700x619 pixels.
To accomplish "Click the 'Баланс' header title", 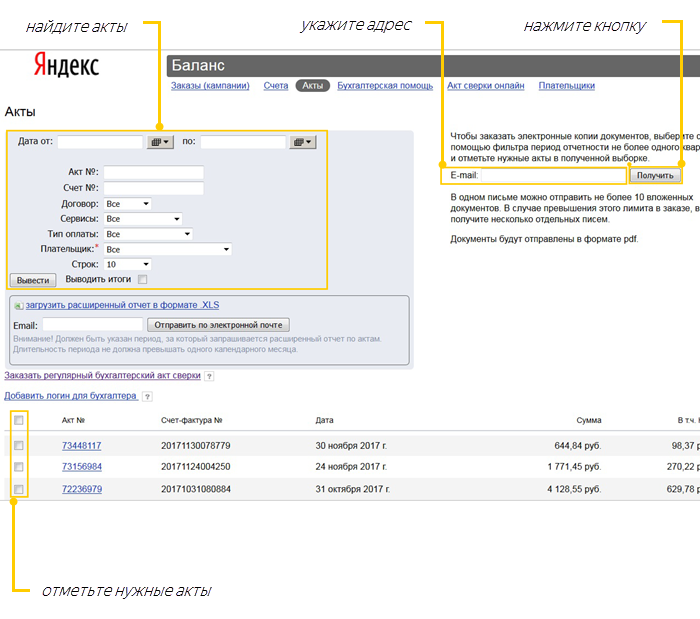I will click(x=198, y=66).
